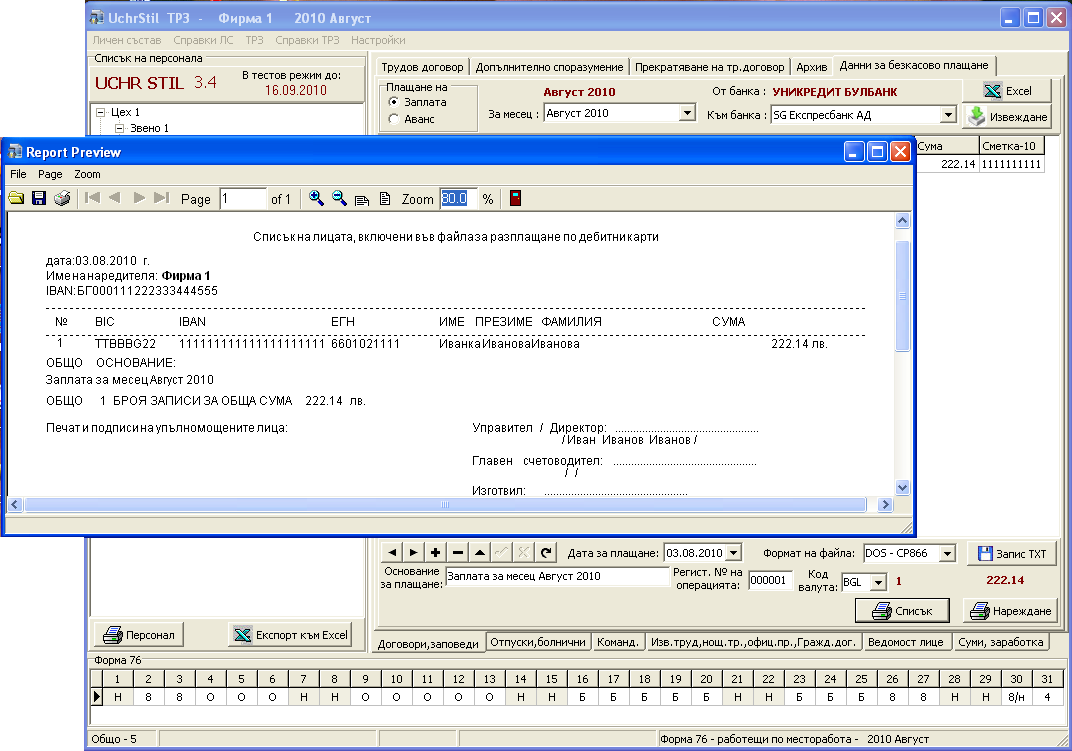This screenshot has width=1072, height=751.
Task: Save the report with the floppy disk icon
Action: (x=39, y=199)
